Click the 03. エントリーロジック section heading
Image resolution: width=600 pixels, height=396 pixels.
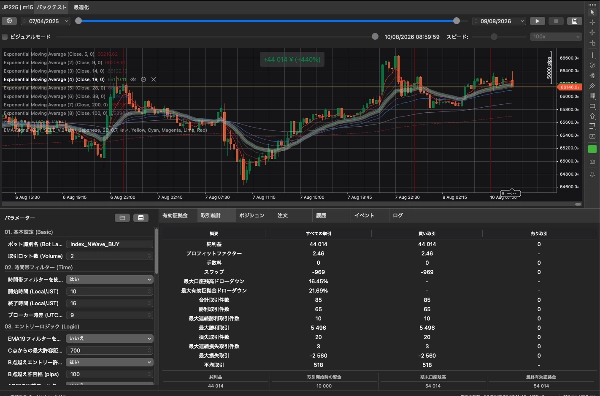click(x=42, y=327)
